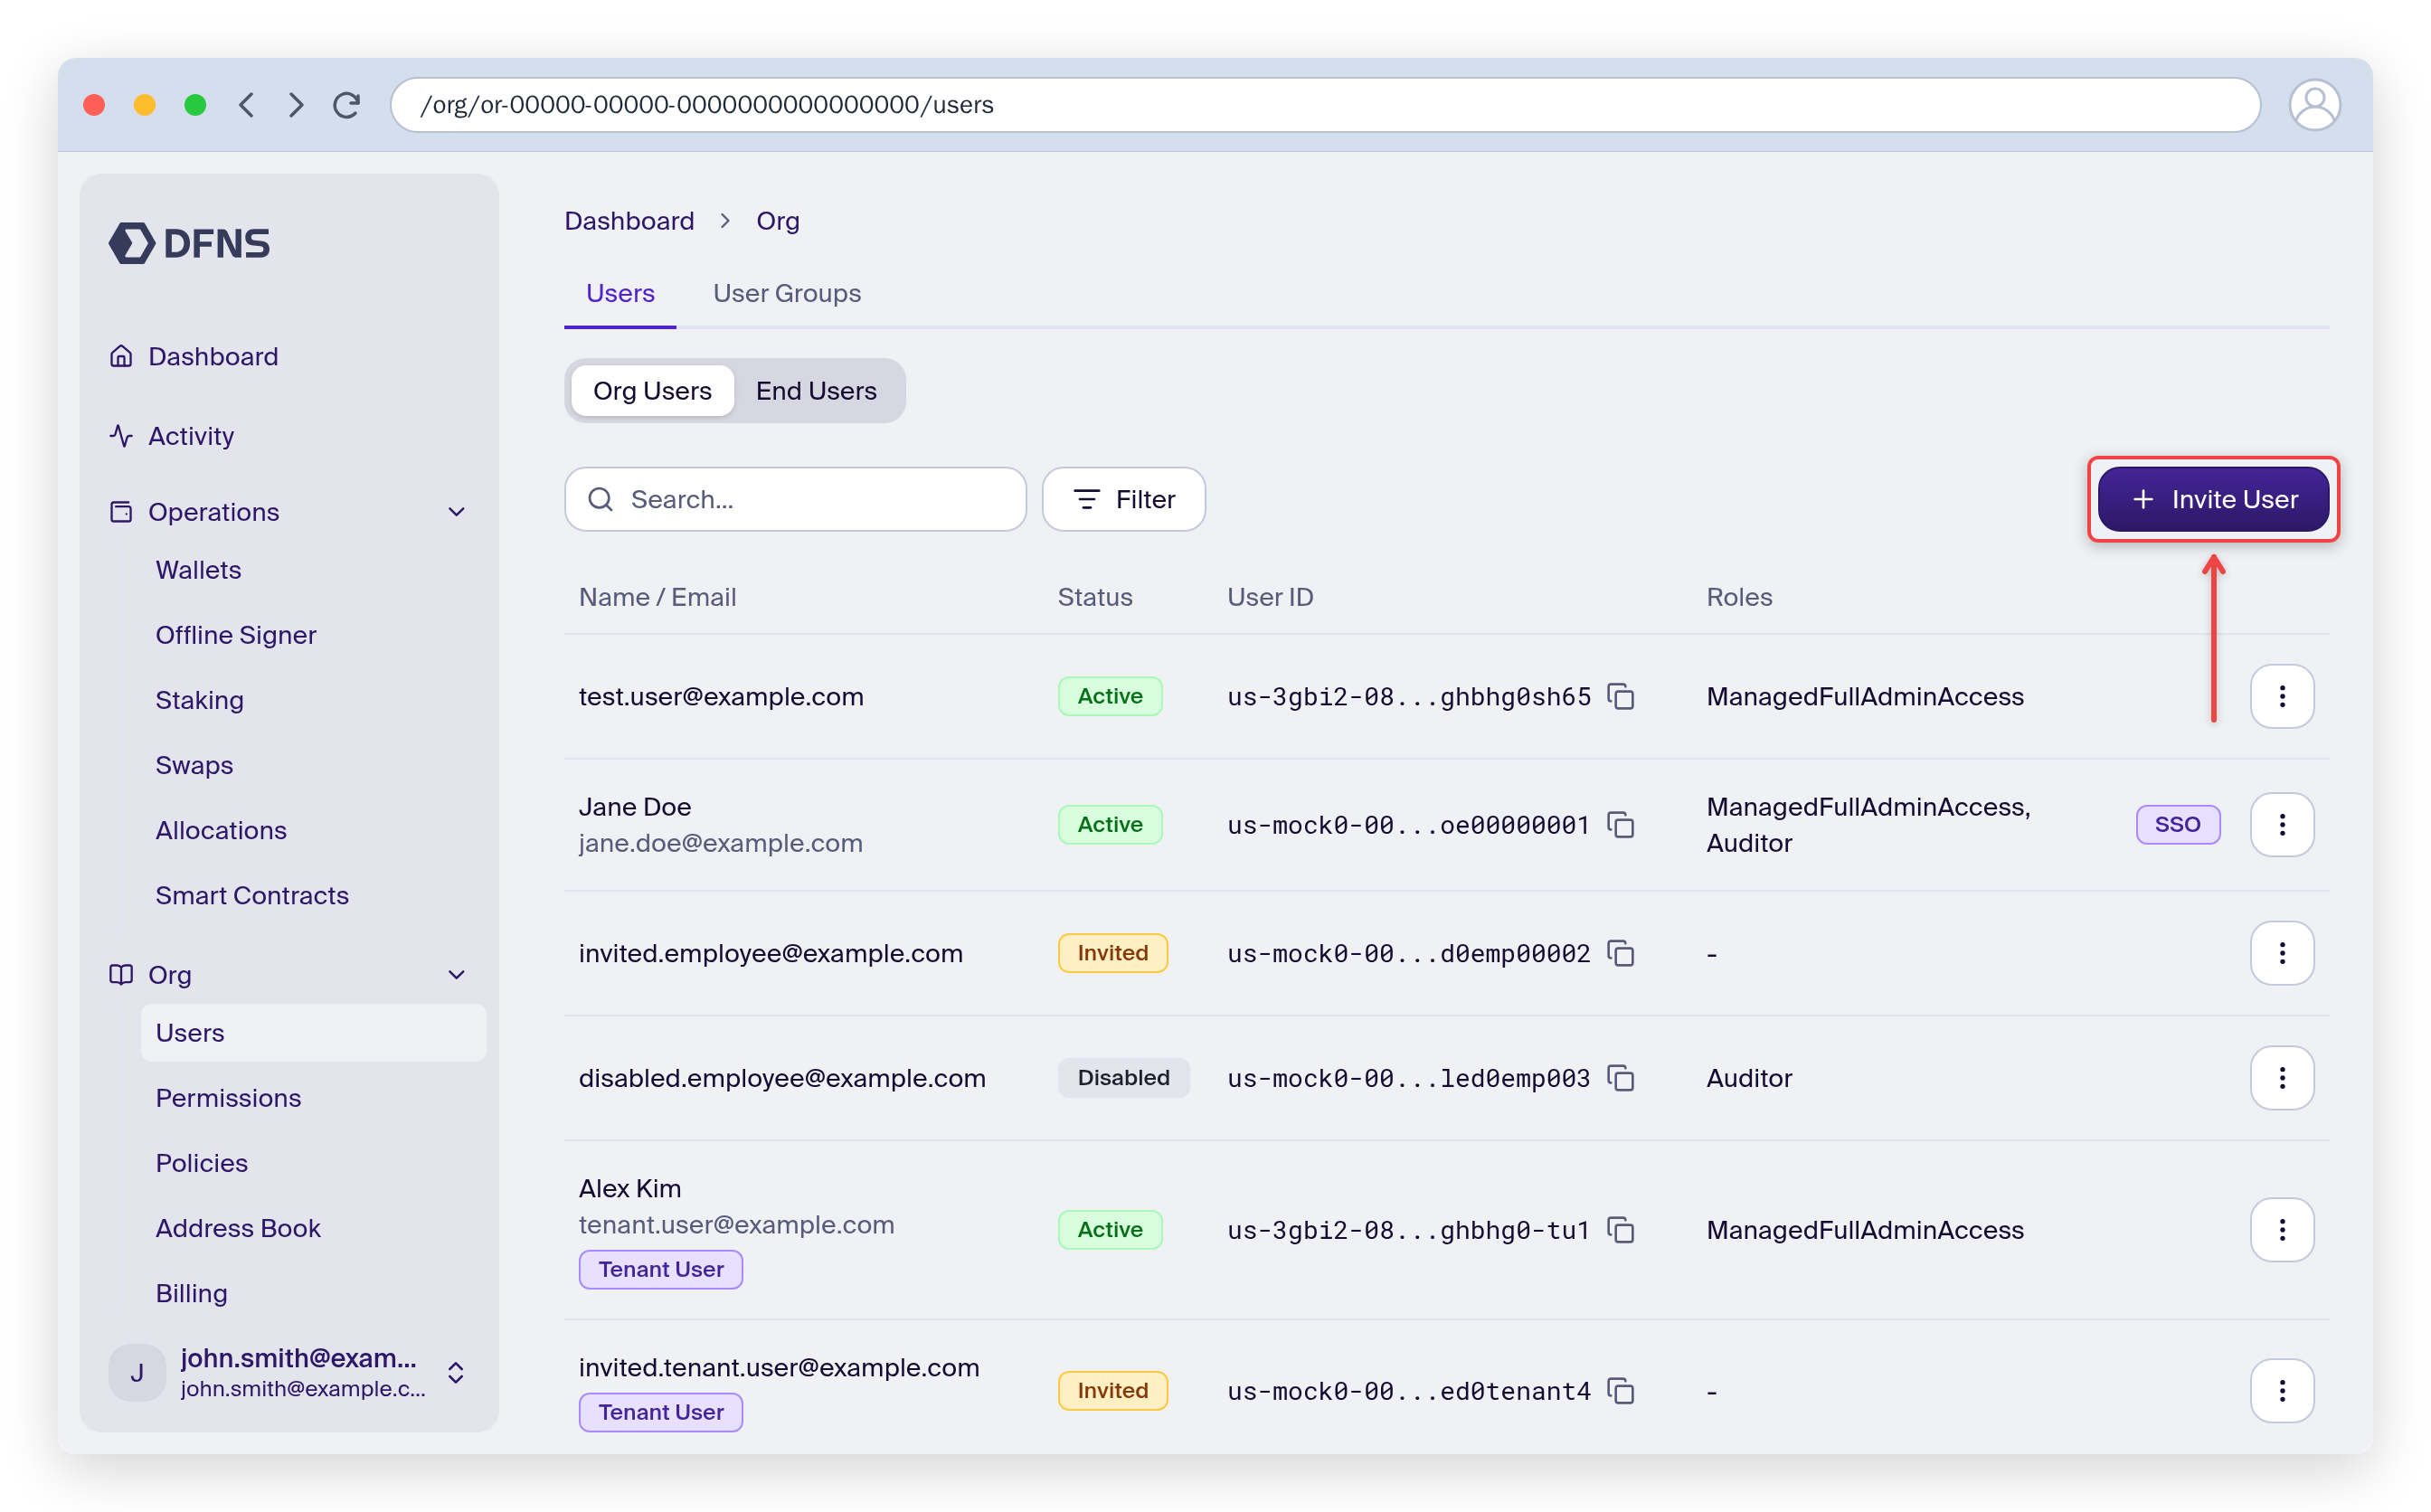This screenshot has width=2431, height=1512.
Task: Copy Alex Kim's user ID
Action: (x=1620, y=1230)
